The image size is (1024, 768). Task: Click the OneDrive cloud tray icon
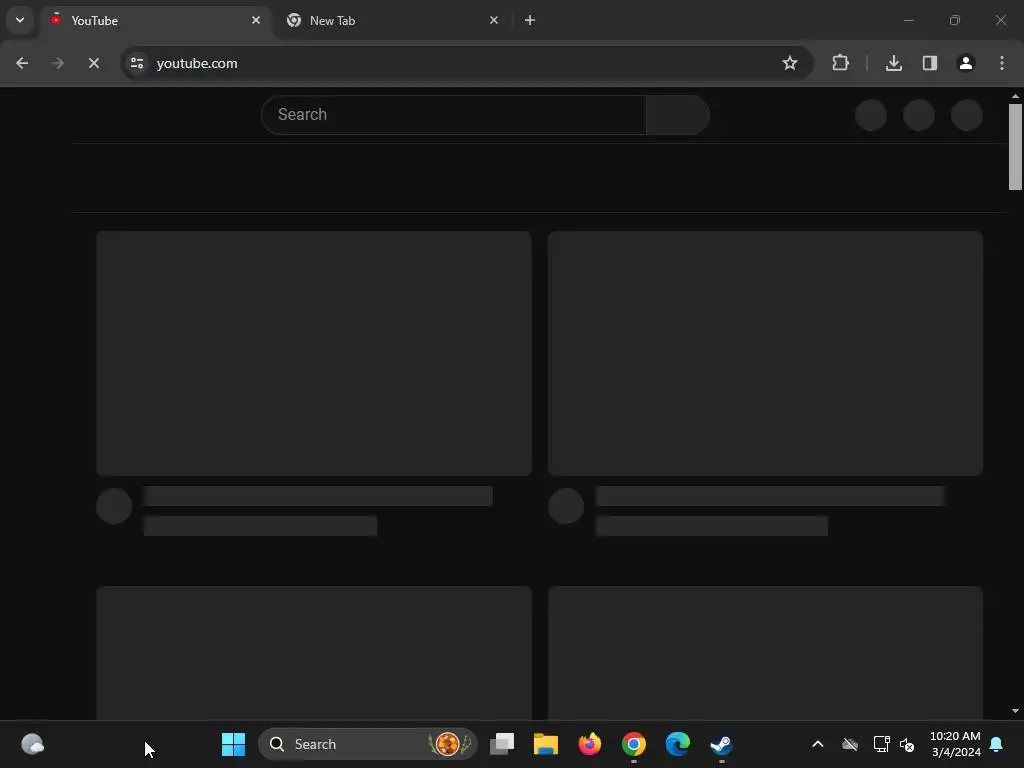tap(850, 744)
